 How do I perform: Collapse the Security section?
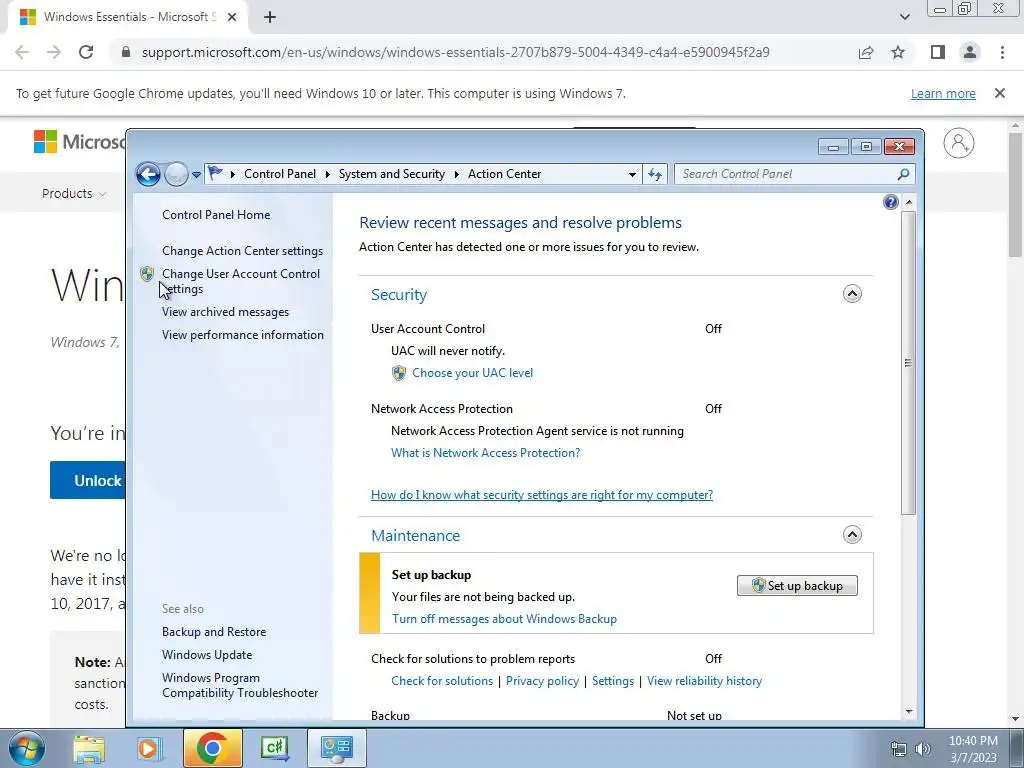tap(852, 294)
